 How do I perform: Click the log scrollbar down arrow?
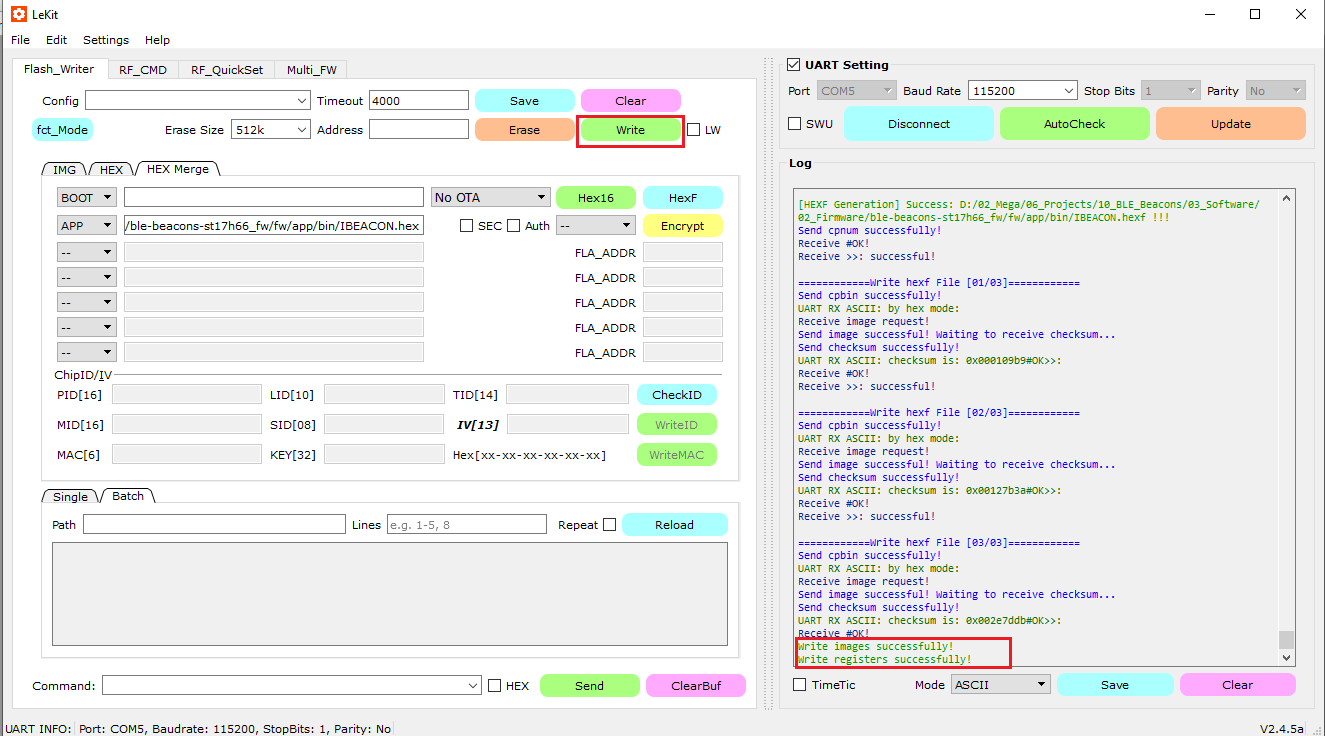(x=1287, y=657)
